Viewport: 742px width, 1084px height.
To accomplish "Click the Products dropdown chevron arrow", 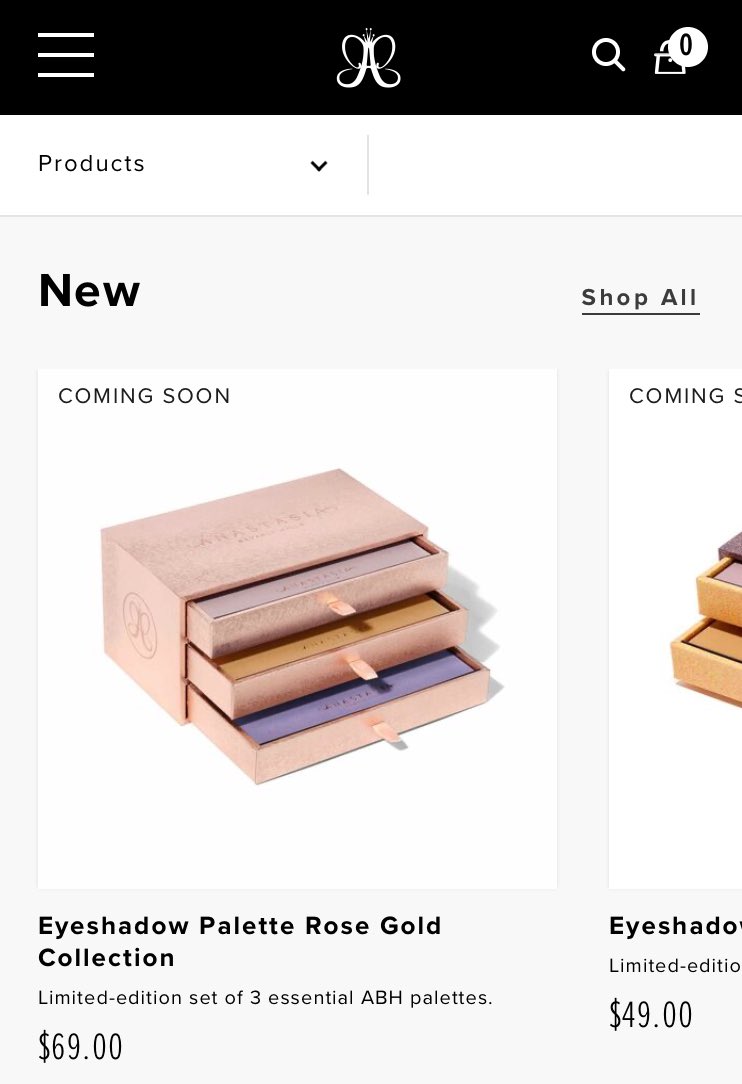I will (x=319, y=166).
